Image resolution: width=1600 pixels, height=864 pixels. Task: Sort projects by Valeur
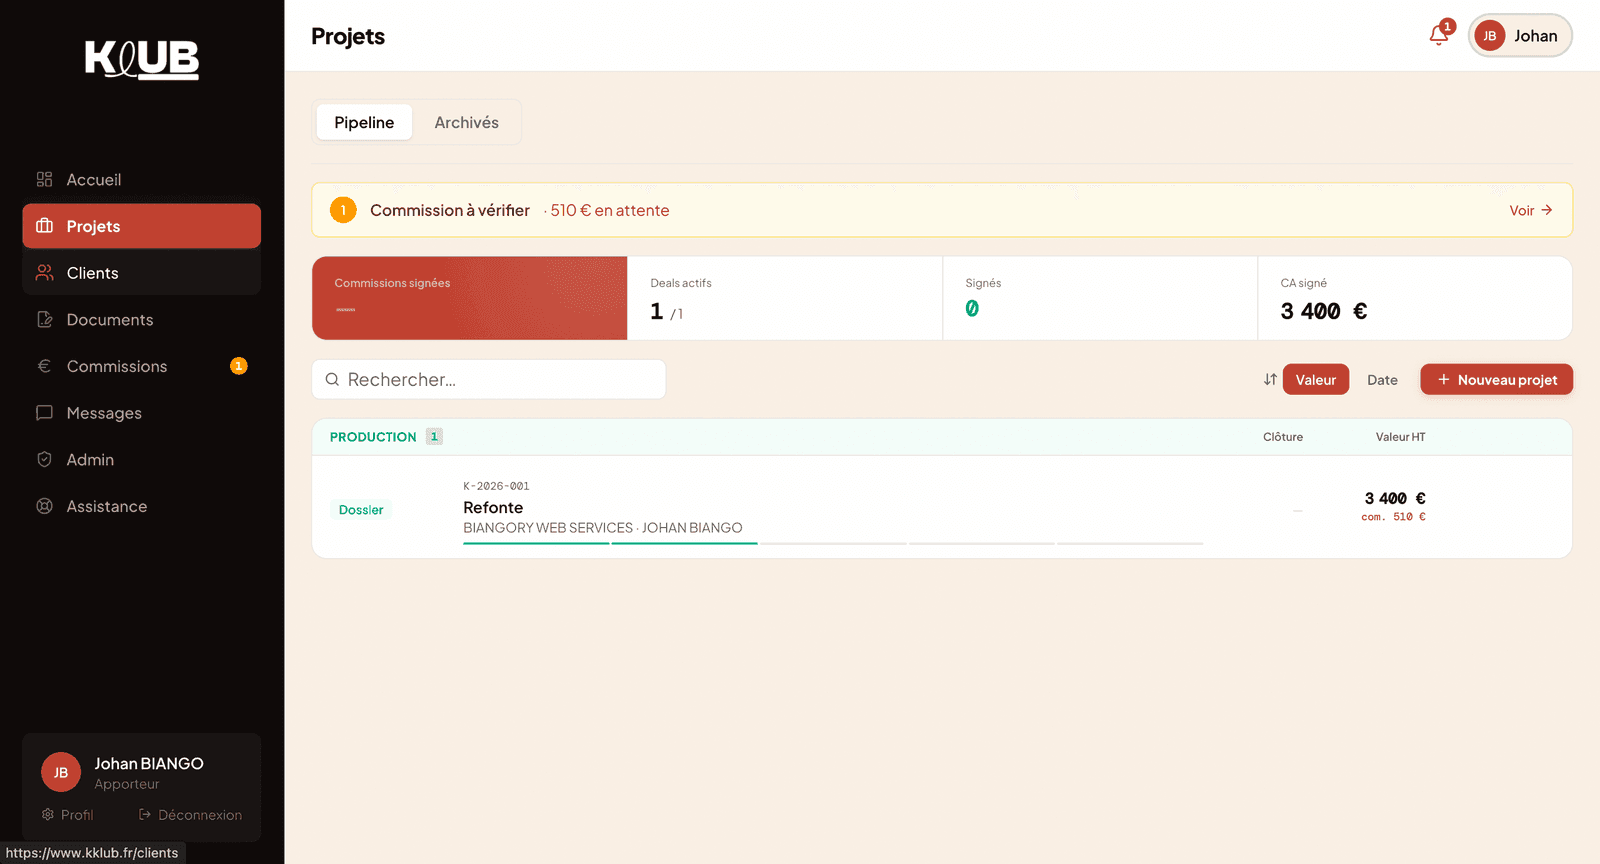1315,380
